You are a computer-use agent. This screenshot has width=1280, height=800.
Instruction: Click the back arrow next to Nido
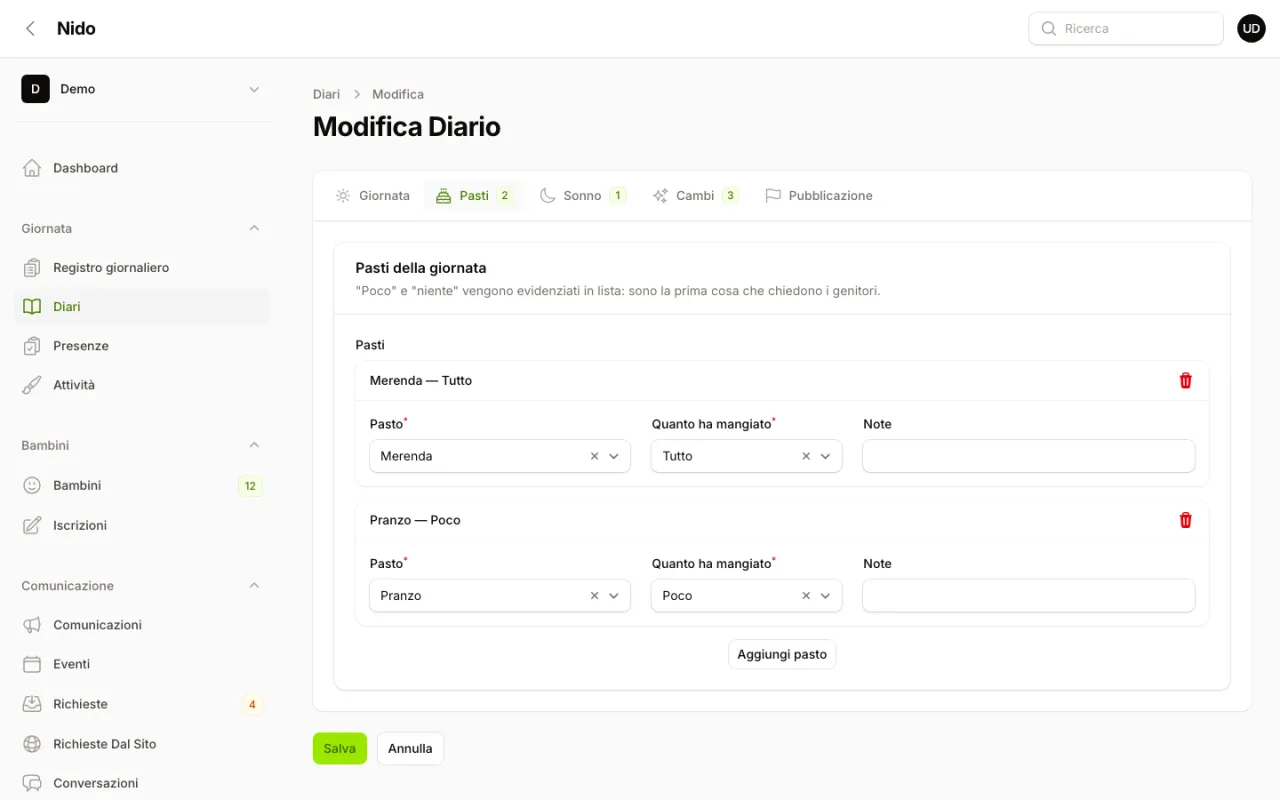click(x=31, y=28)
